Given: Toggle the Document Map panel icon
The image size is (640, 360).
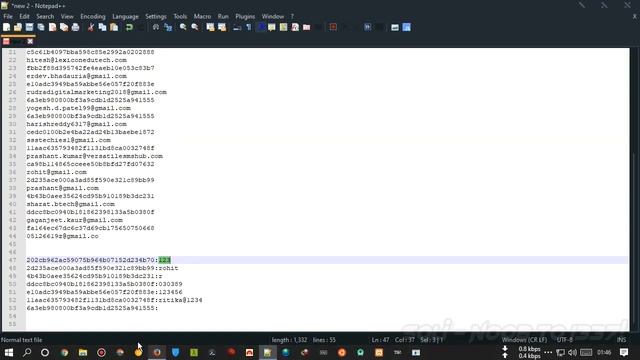Looking at the screenshot, I should pos(283,27).
